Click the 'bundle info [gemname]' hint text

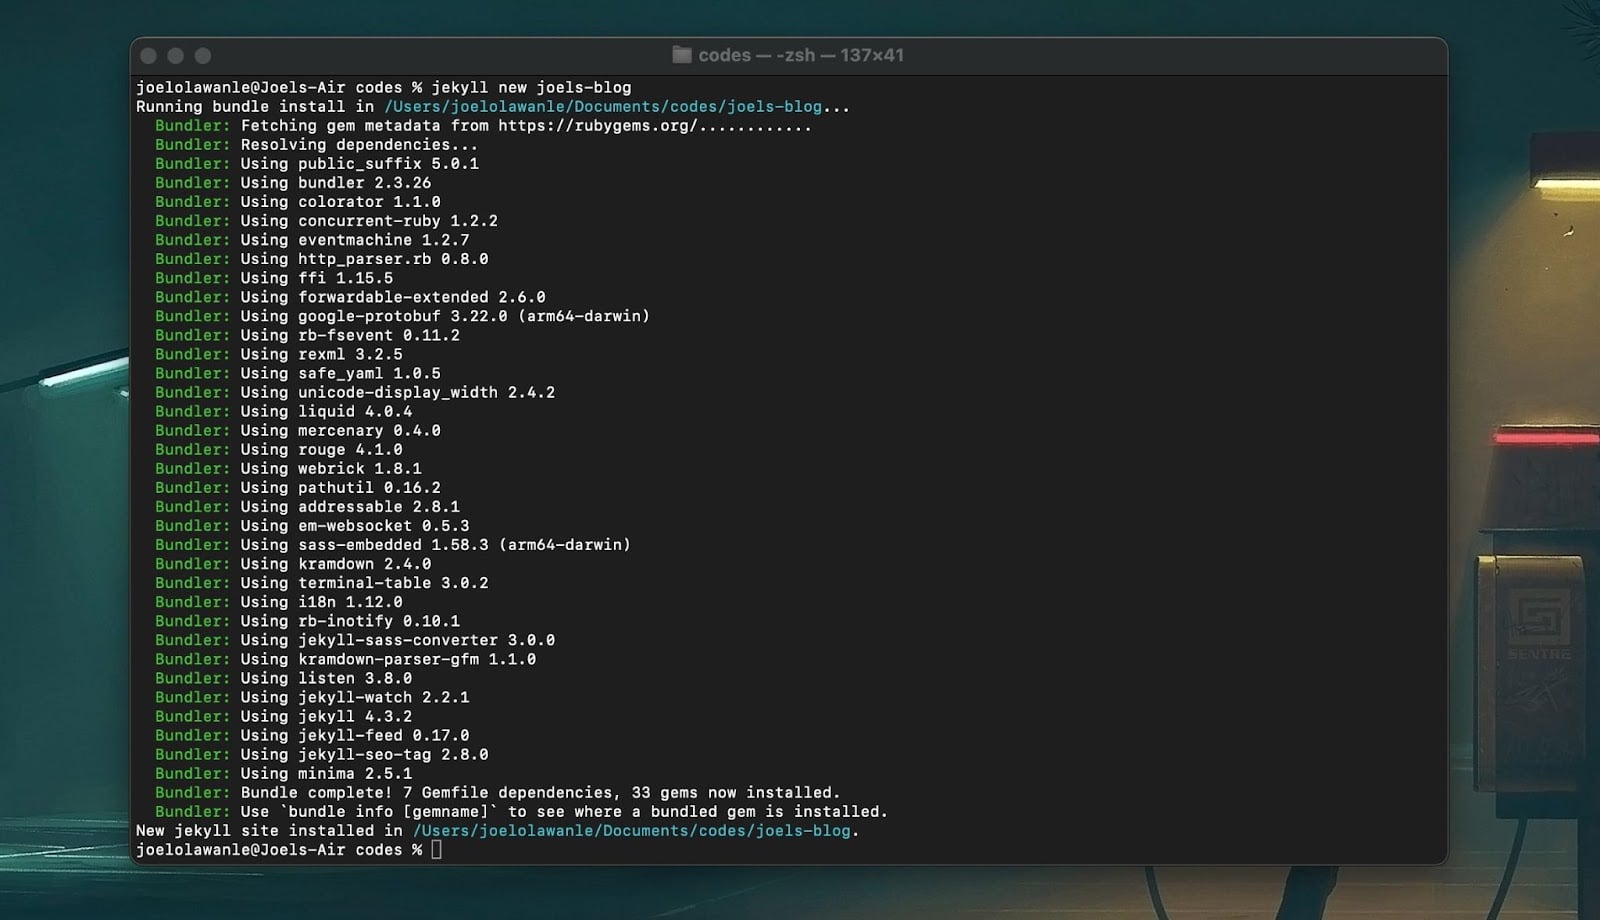point(387,812)
